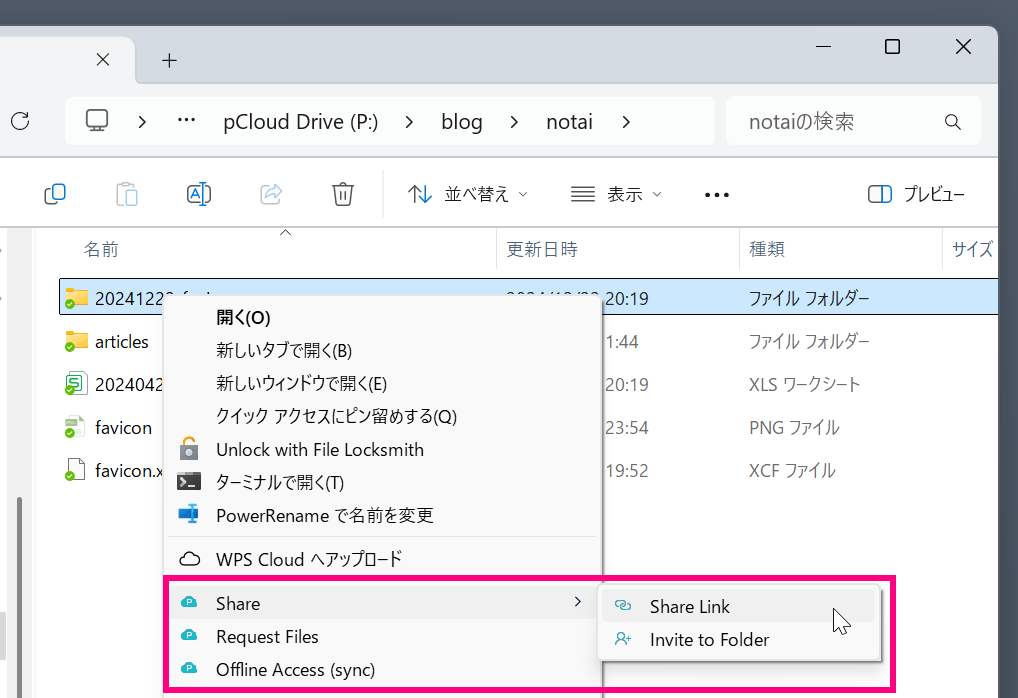This screenshot has height=698, width=1018.
Task: Open the 表示 view dropdown
Action: click(x=616, y=194)
